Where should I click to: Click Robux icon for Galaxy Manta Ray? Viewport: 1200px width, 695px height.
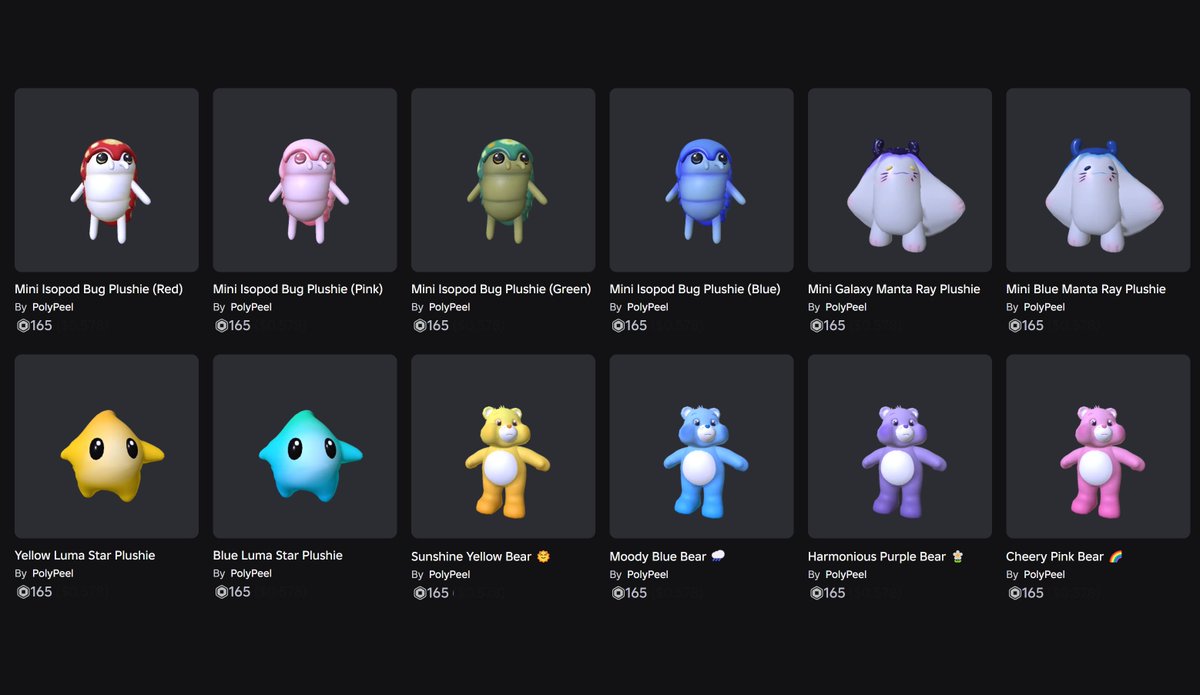pyautogui.click(x=815, y=325)
